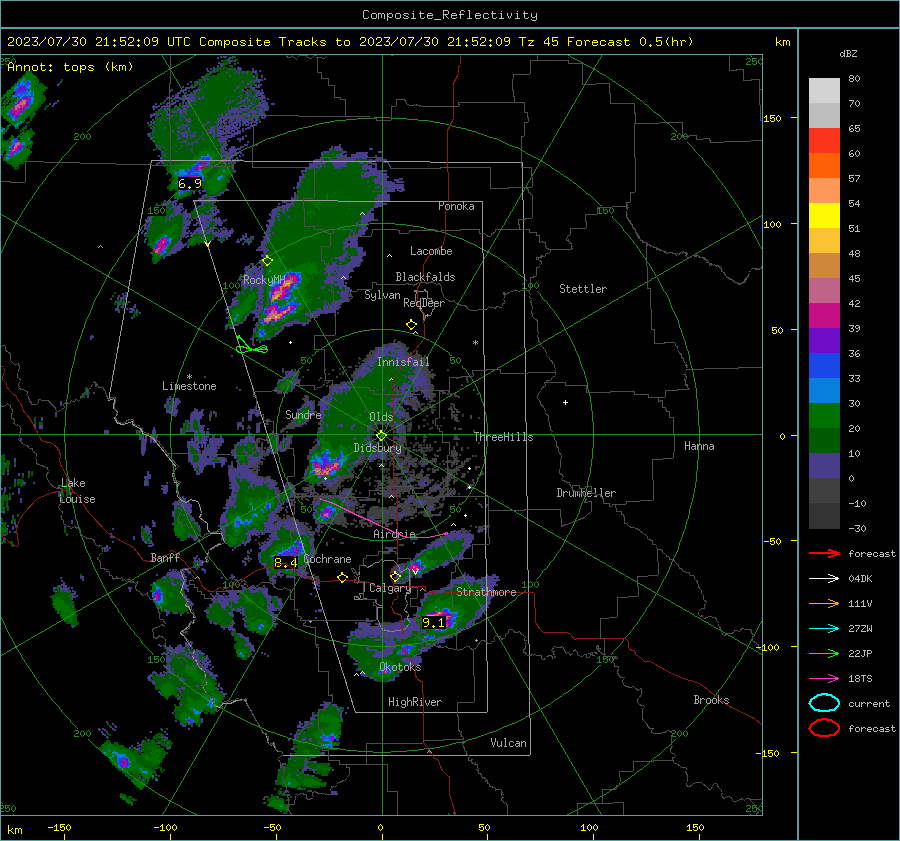
Task: Click the Composite_Reflectivity title
Action: (449, 15)
